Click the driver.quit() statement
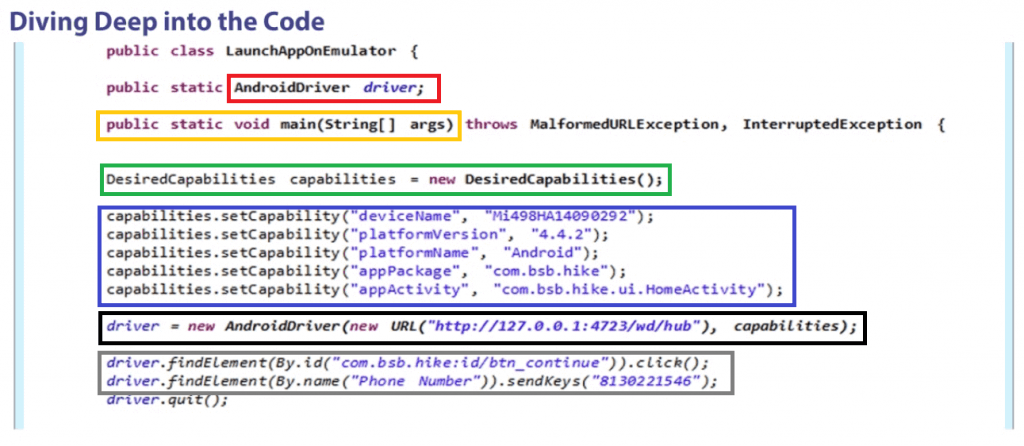The width and height of the screenshot is (1024, 446). pos(167,399)
